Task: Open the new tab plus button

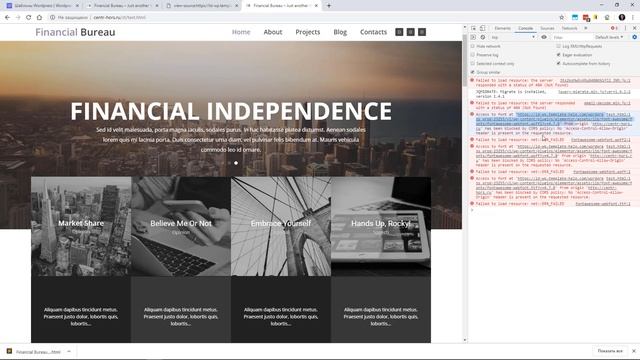Action: [x=329, y=6]
